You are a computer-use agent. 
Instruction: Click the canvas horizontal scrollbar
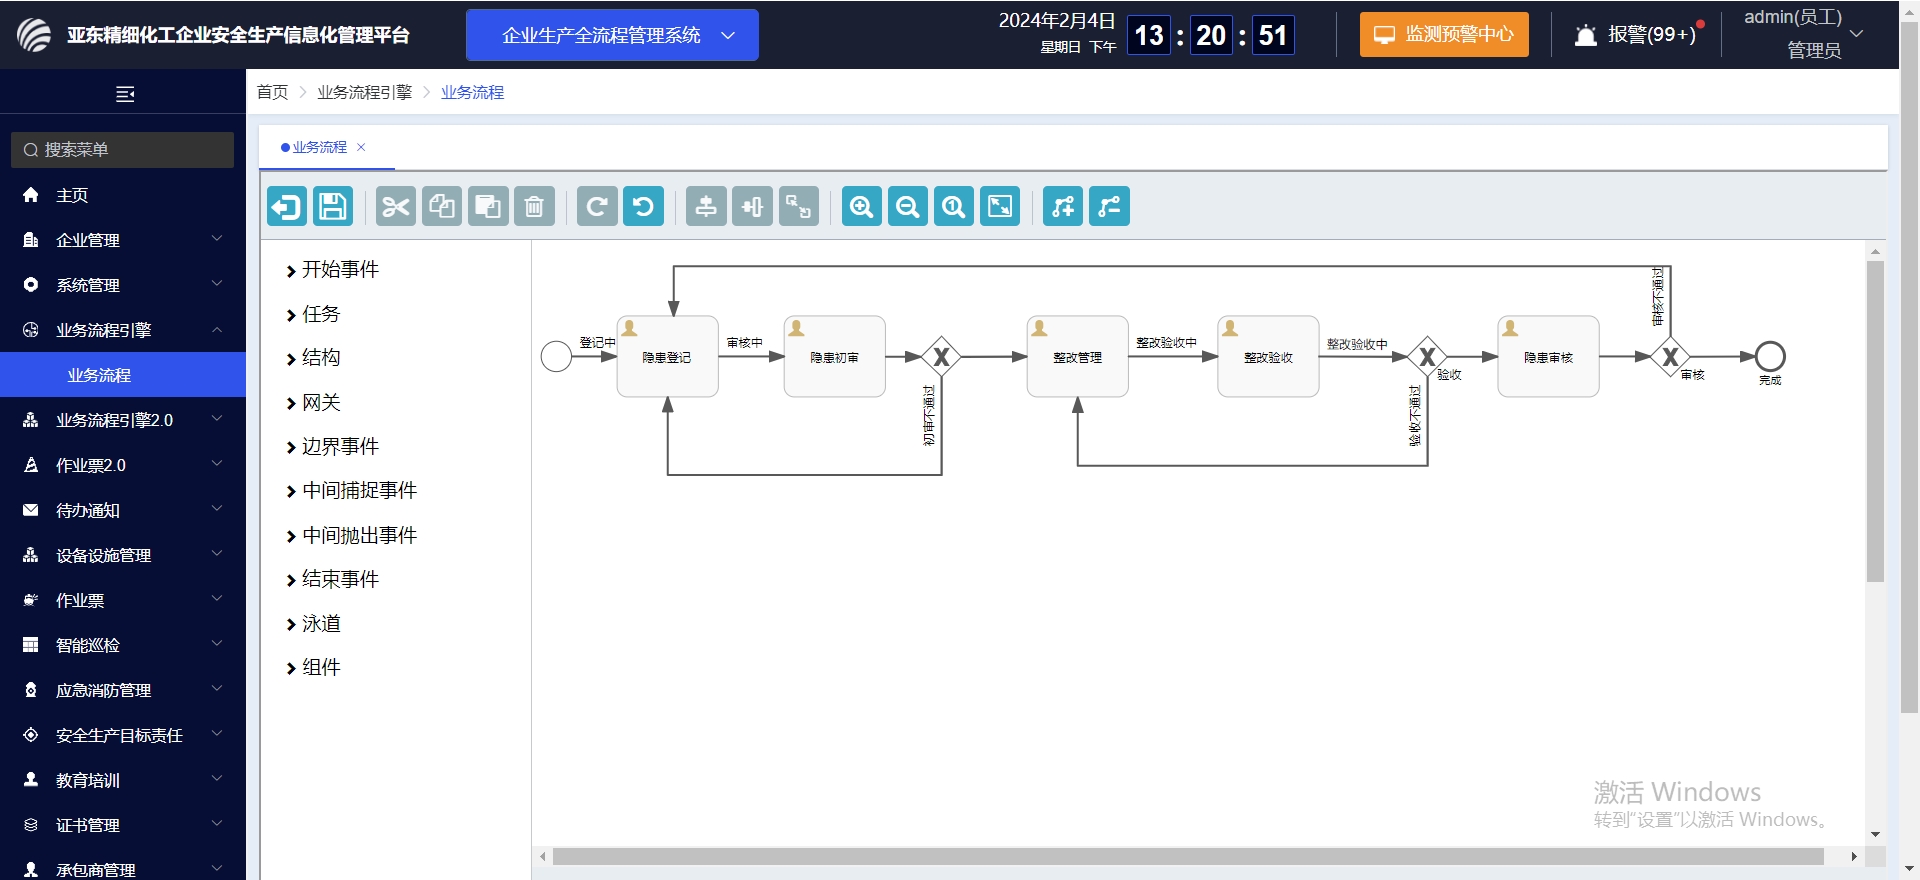[x=1188, y=857]
